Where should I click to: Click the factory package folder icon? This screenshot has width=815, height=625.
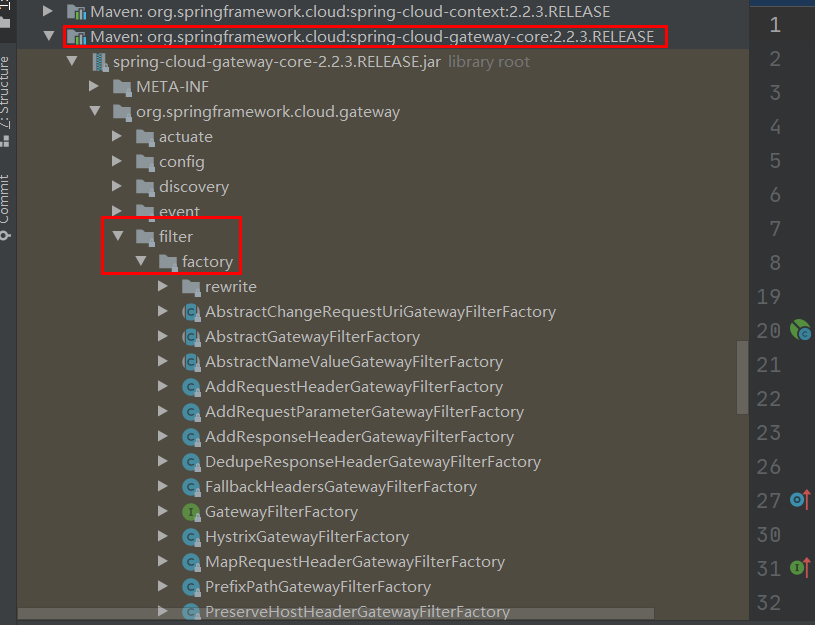click(168, 262)
